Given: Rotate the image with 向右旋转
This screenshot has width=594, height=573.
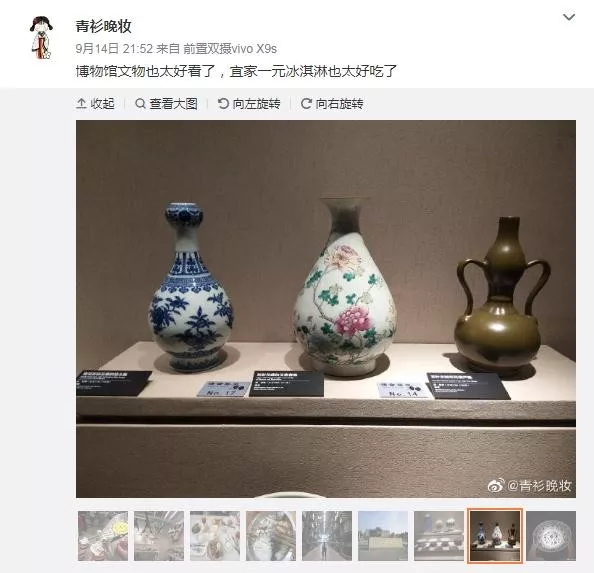Looking at the screenshot, I should click(332, 103).
